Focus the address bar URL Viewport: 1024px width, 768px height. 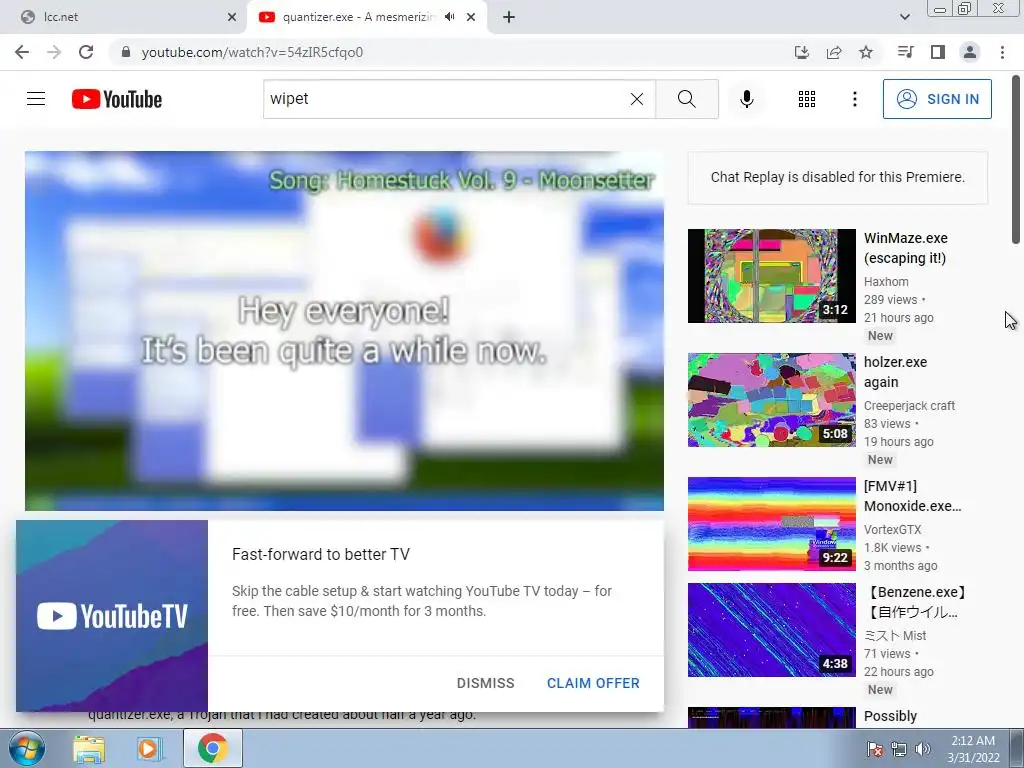coord(252,52)
